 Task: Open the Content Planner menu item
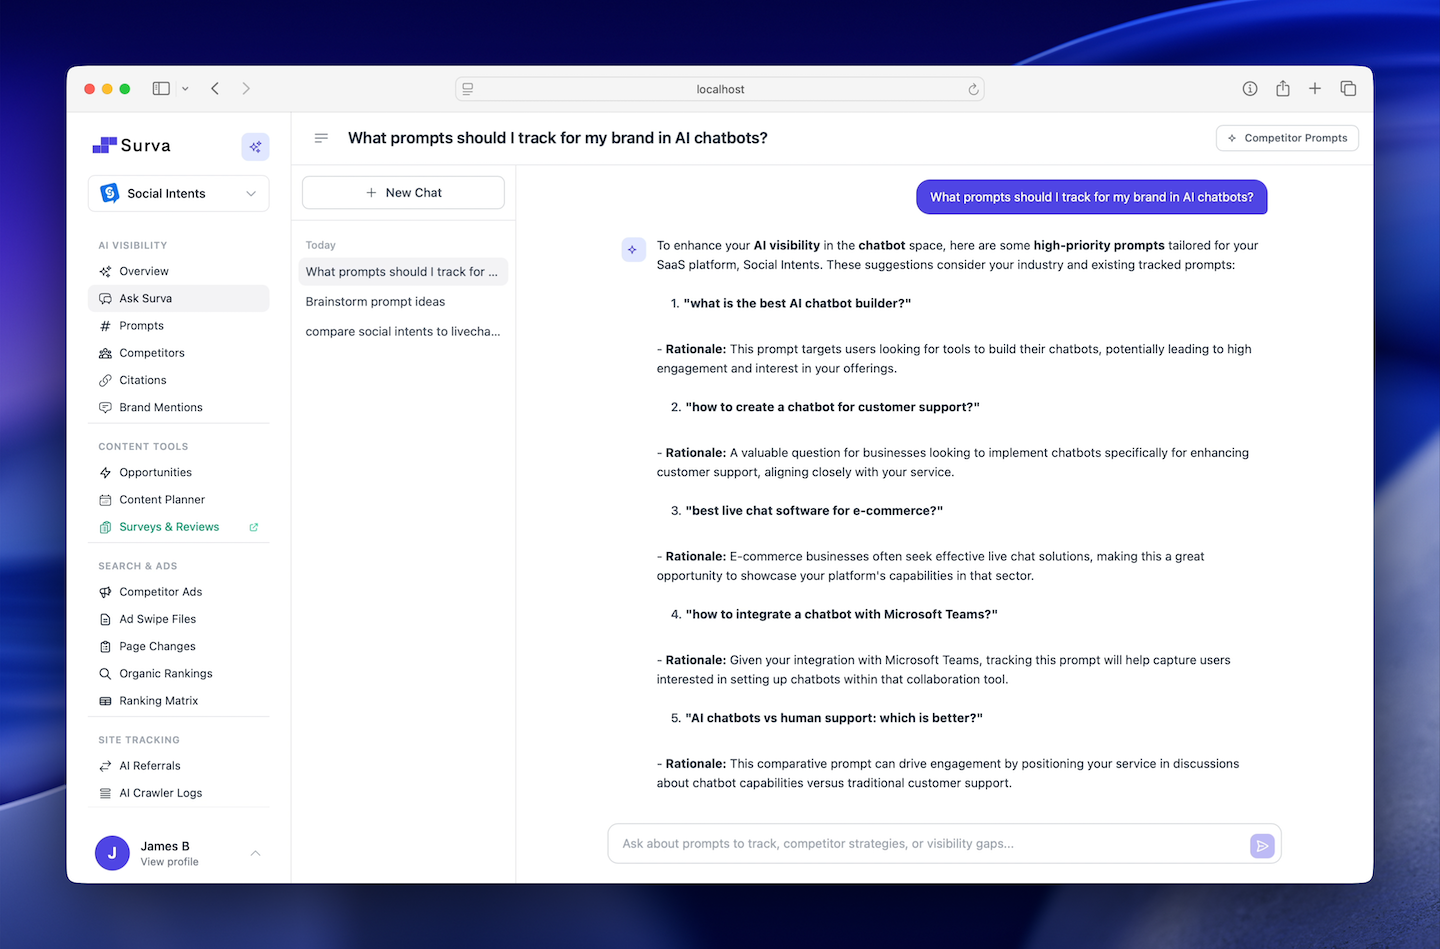161,499
